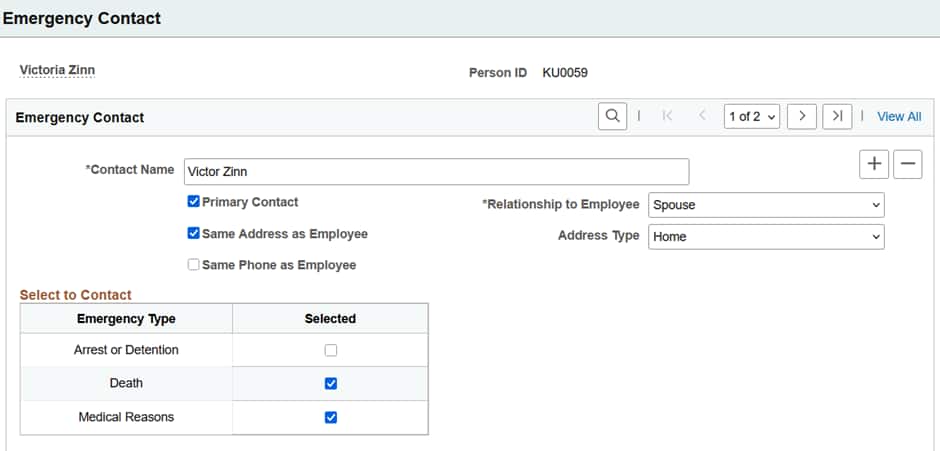Open the Address Type dropdown

766,237
